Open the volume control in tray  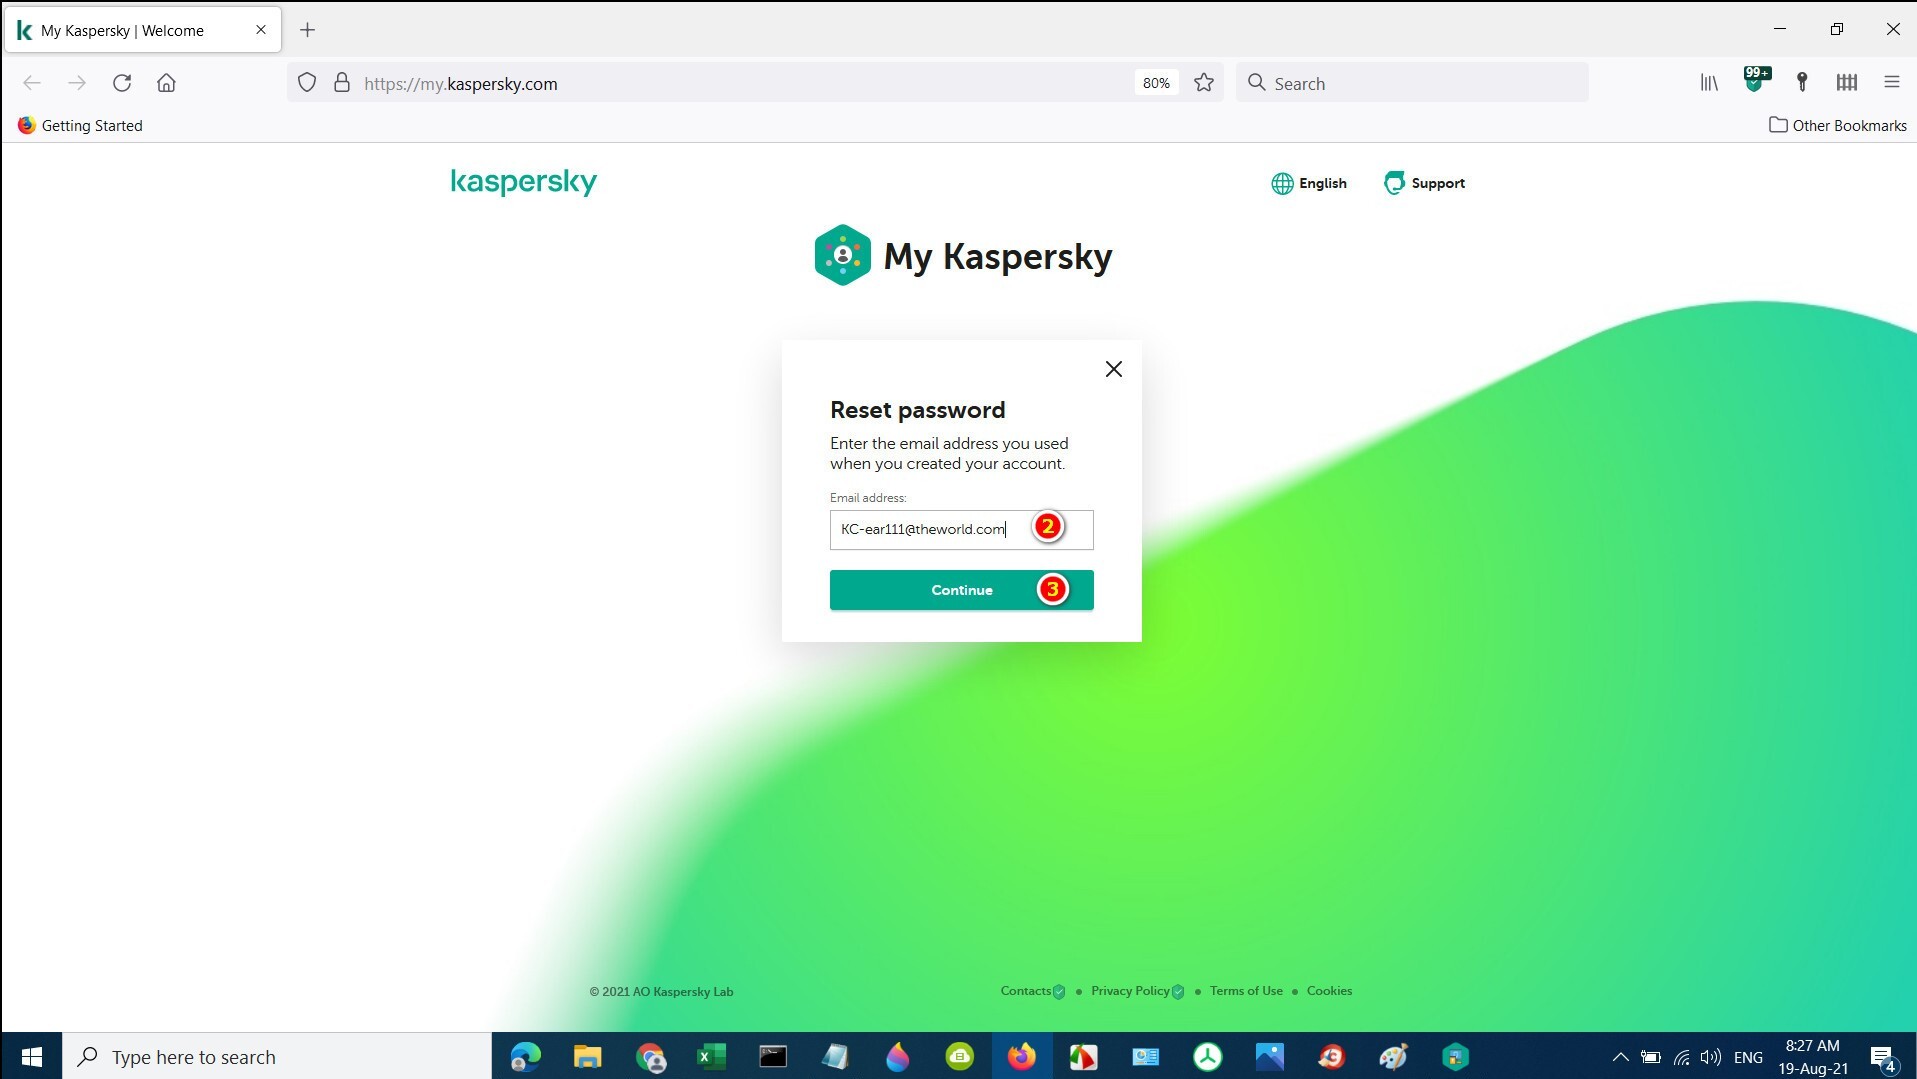click(x=1711, y=1057)
